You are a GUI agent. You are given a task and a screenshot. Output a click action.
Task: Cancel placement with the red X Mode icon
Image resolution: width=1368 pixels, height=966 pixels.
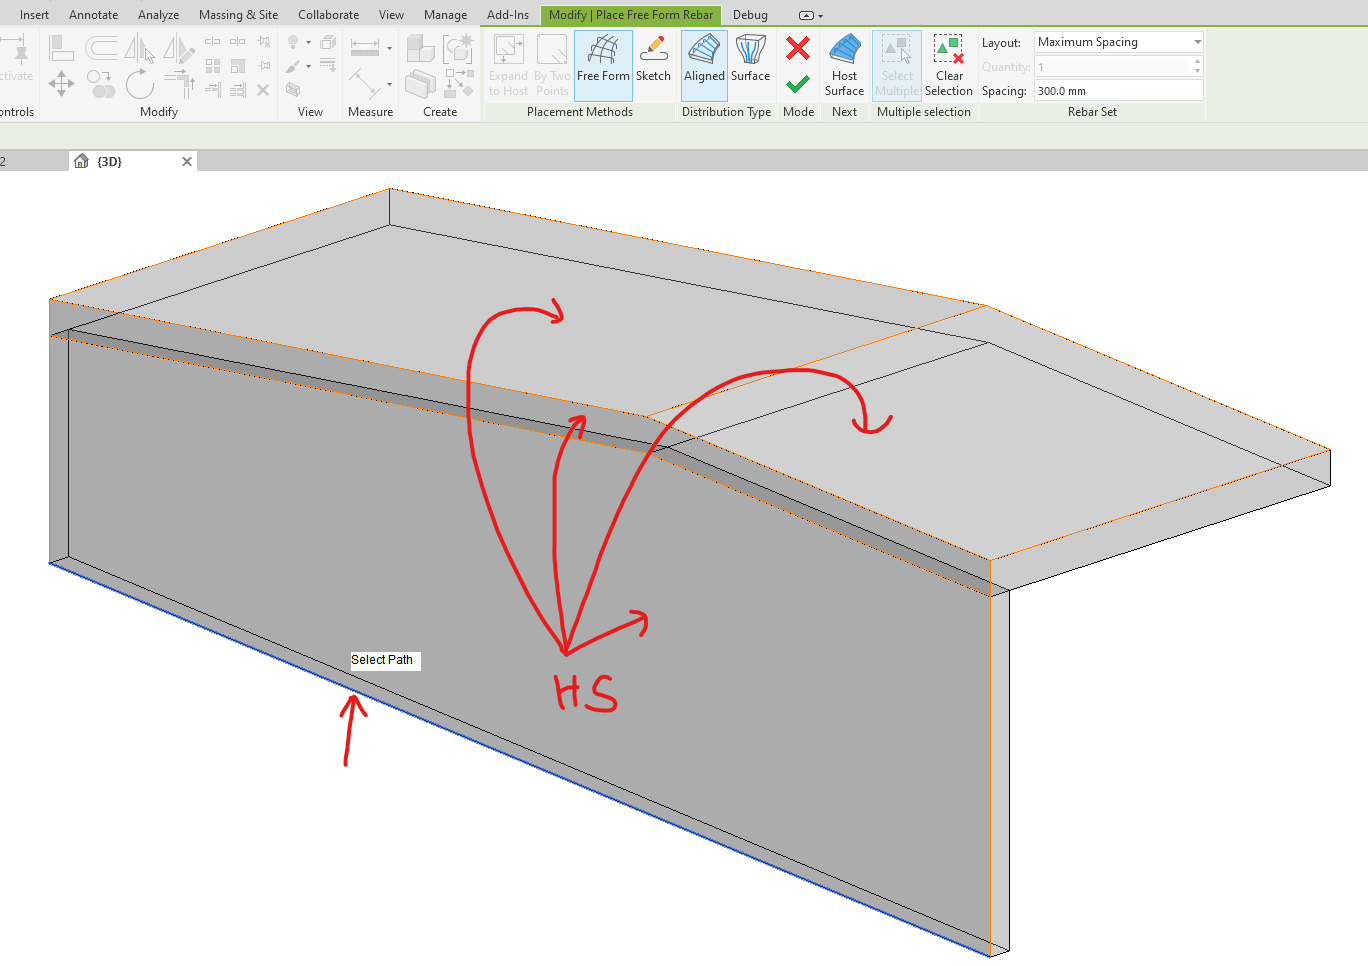(x=798, y=48)
